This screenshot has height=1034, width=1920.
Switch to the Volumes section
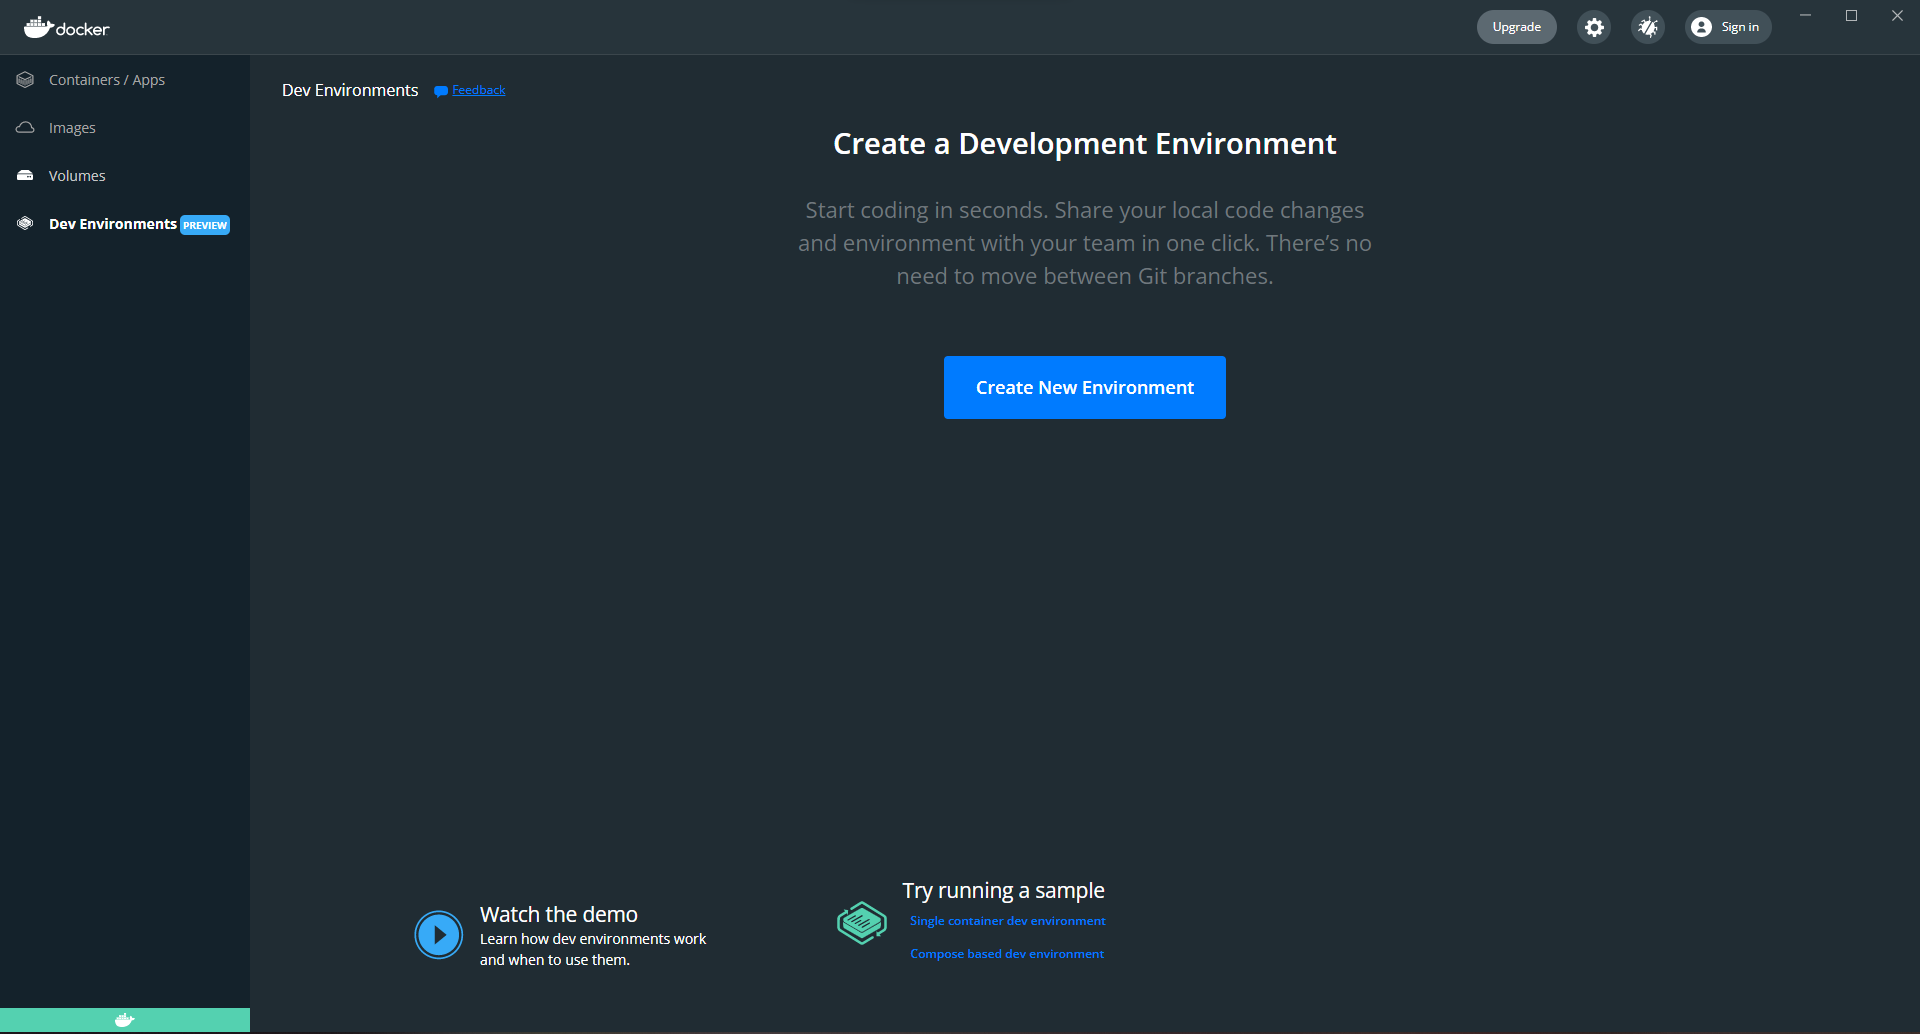tap(77, 176)
